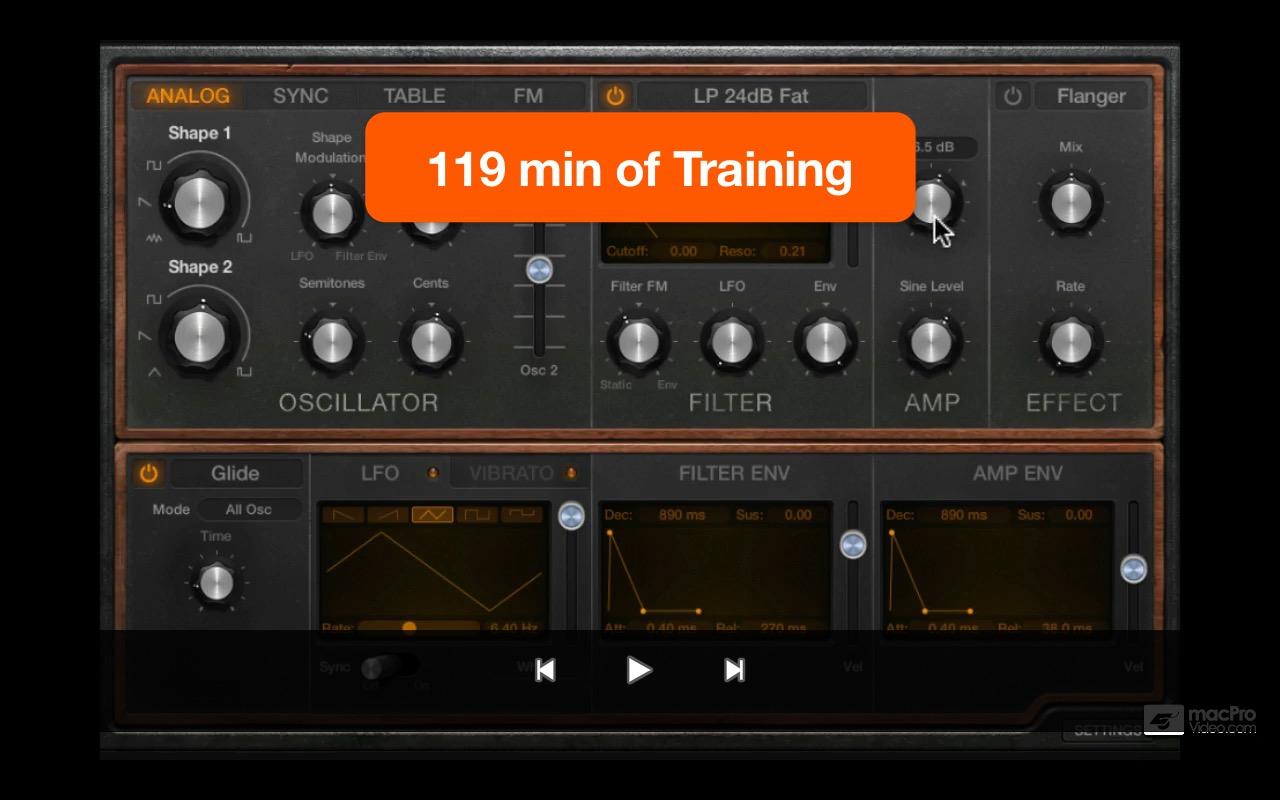Skip to the previous video
1280x800 pixels.
coord(545,669)
